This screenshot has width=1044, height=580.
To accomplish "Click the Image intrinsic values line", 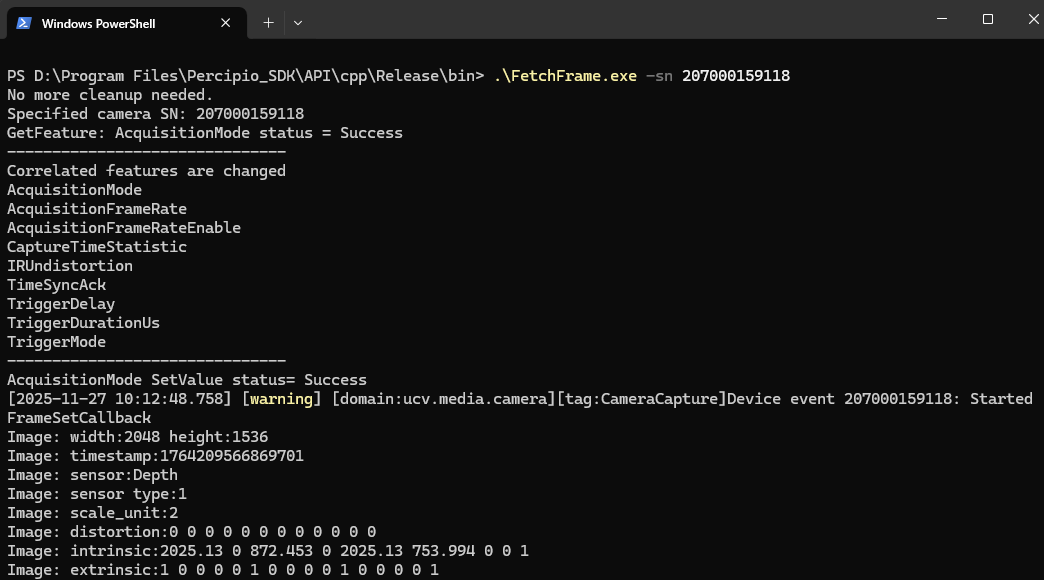I will (x=267, y=551).
